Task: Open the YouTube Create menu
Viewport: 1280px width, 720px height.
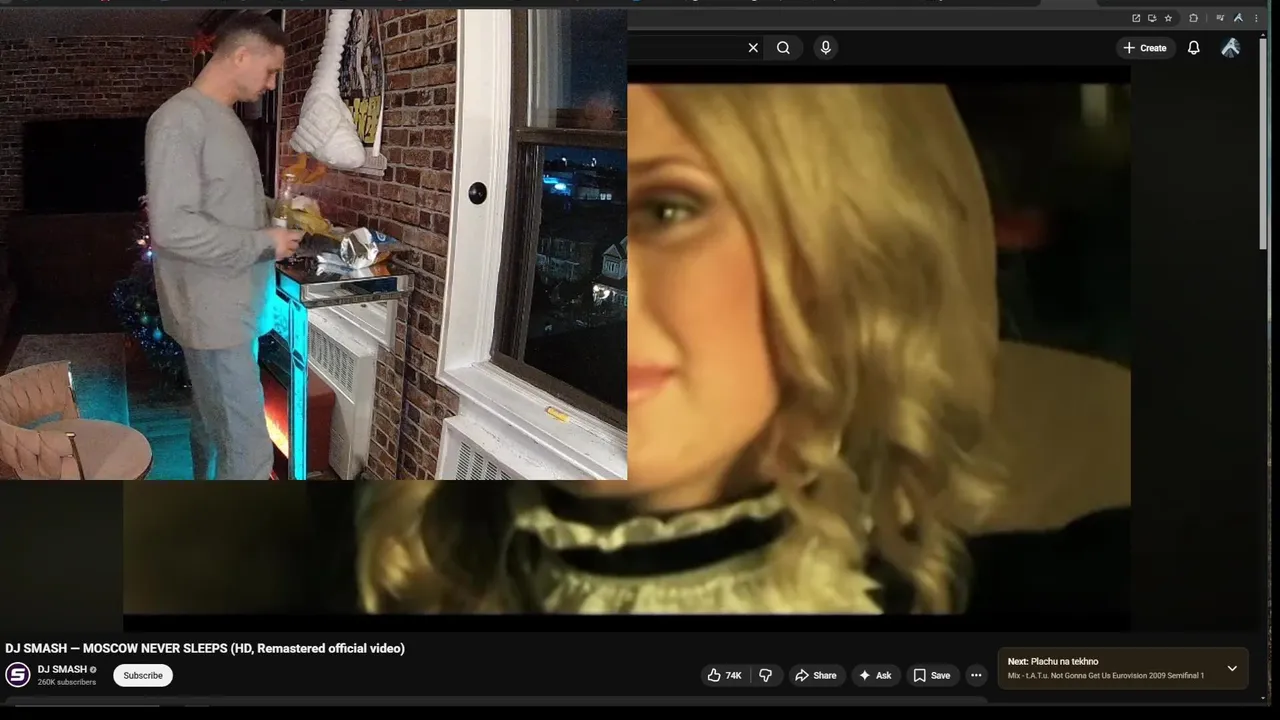Action: point(1145,48)
